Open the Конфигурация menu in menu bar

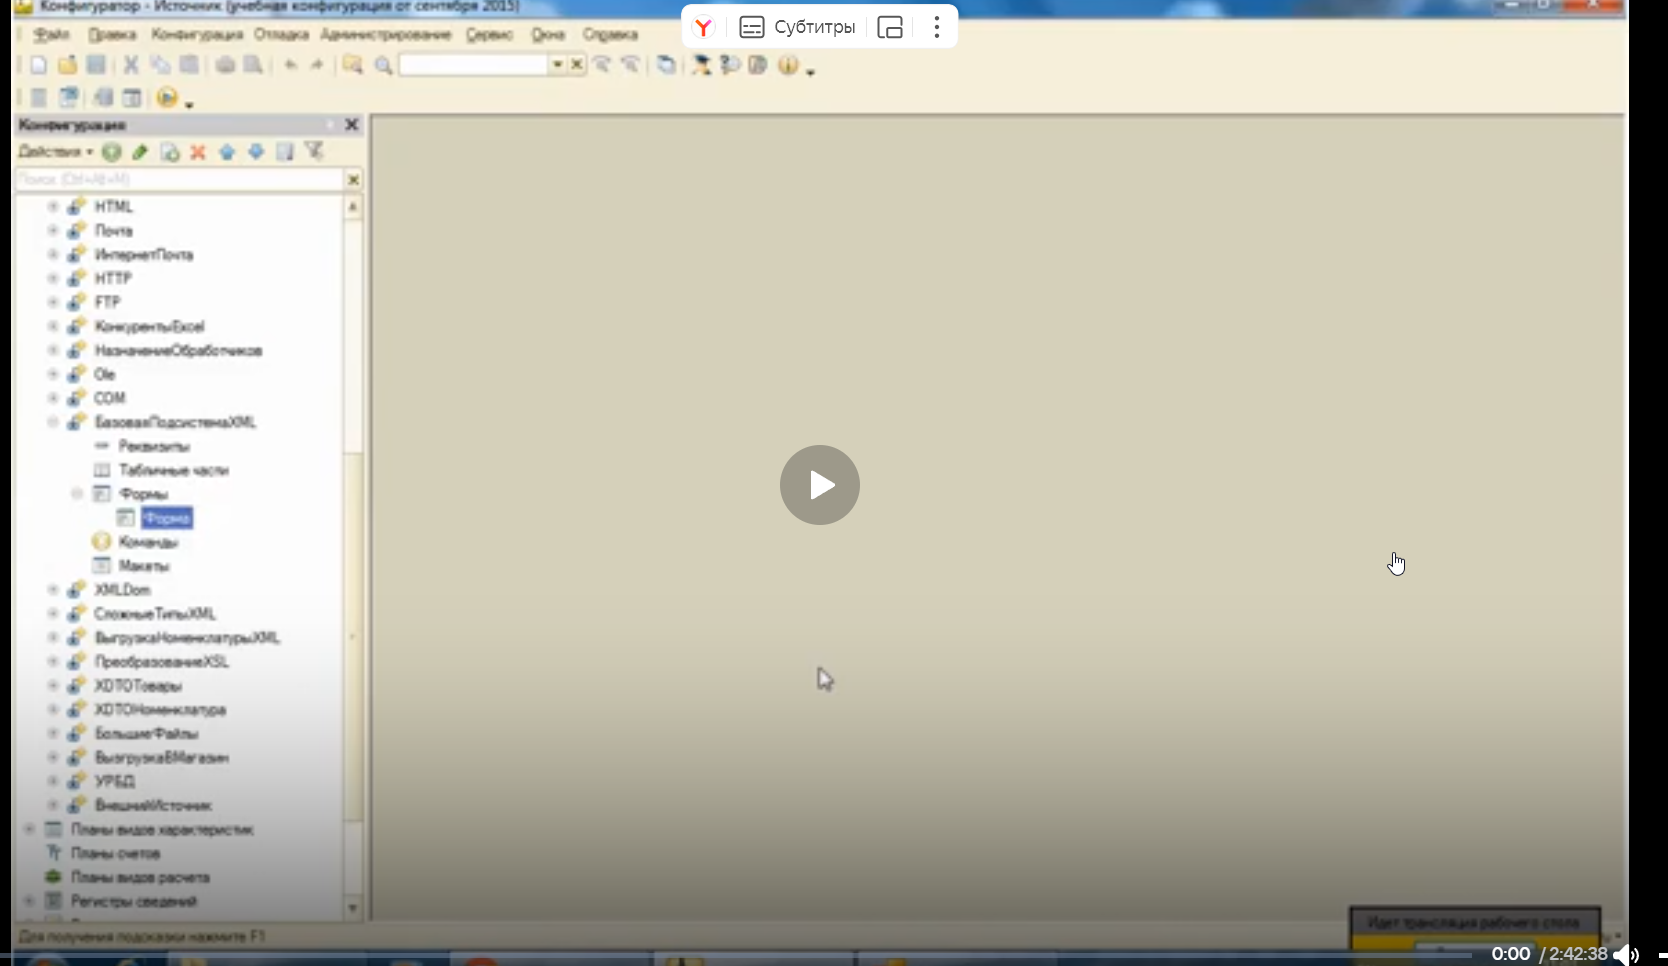click(197, 34)
